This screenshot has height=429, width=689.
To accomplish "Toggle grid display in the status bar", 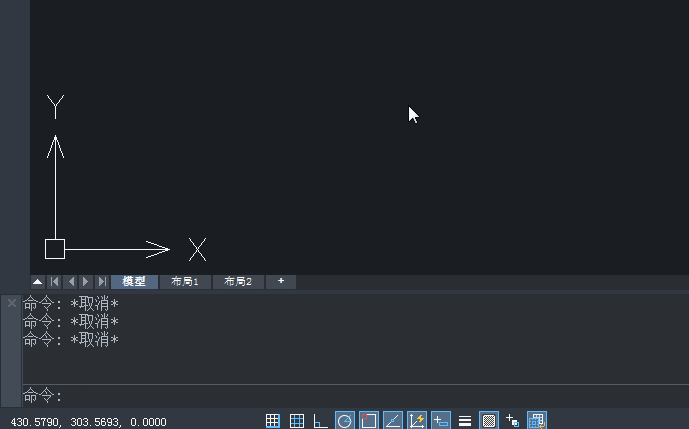I will (x=297, y=421).
